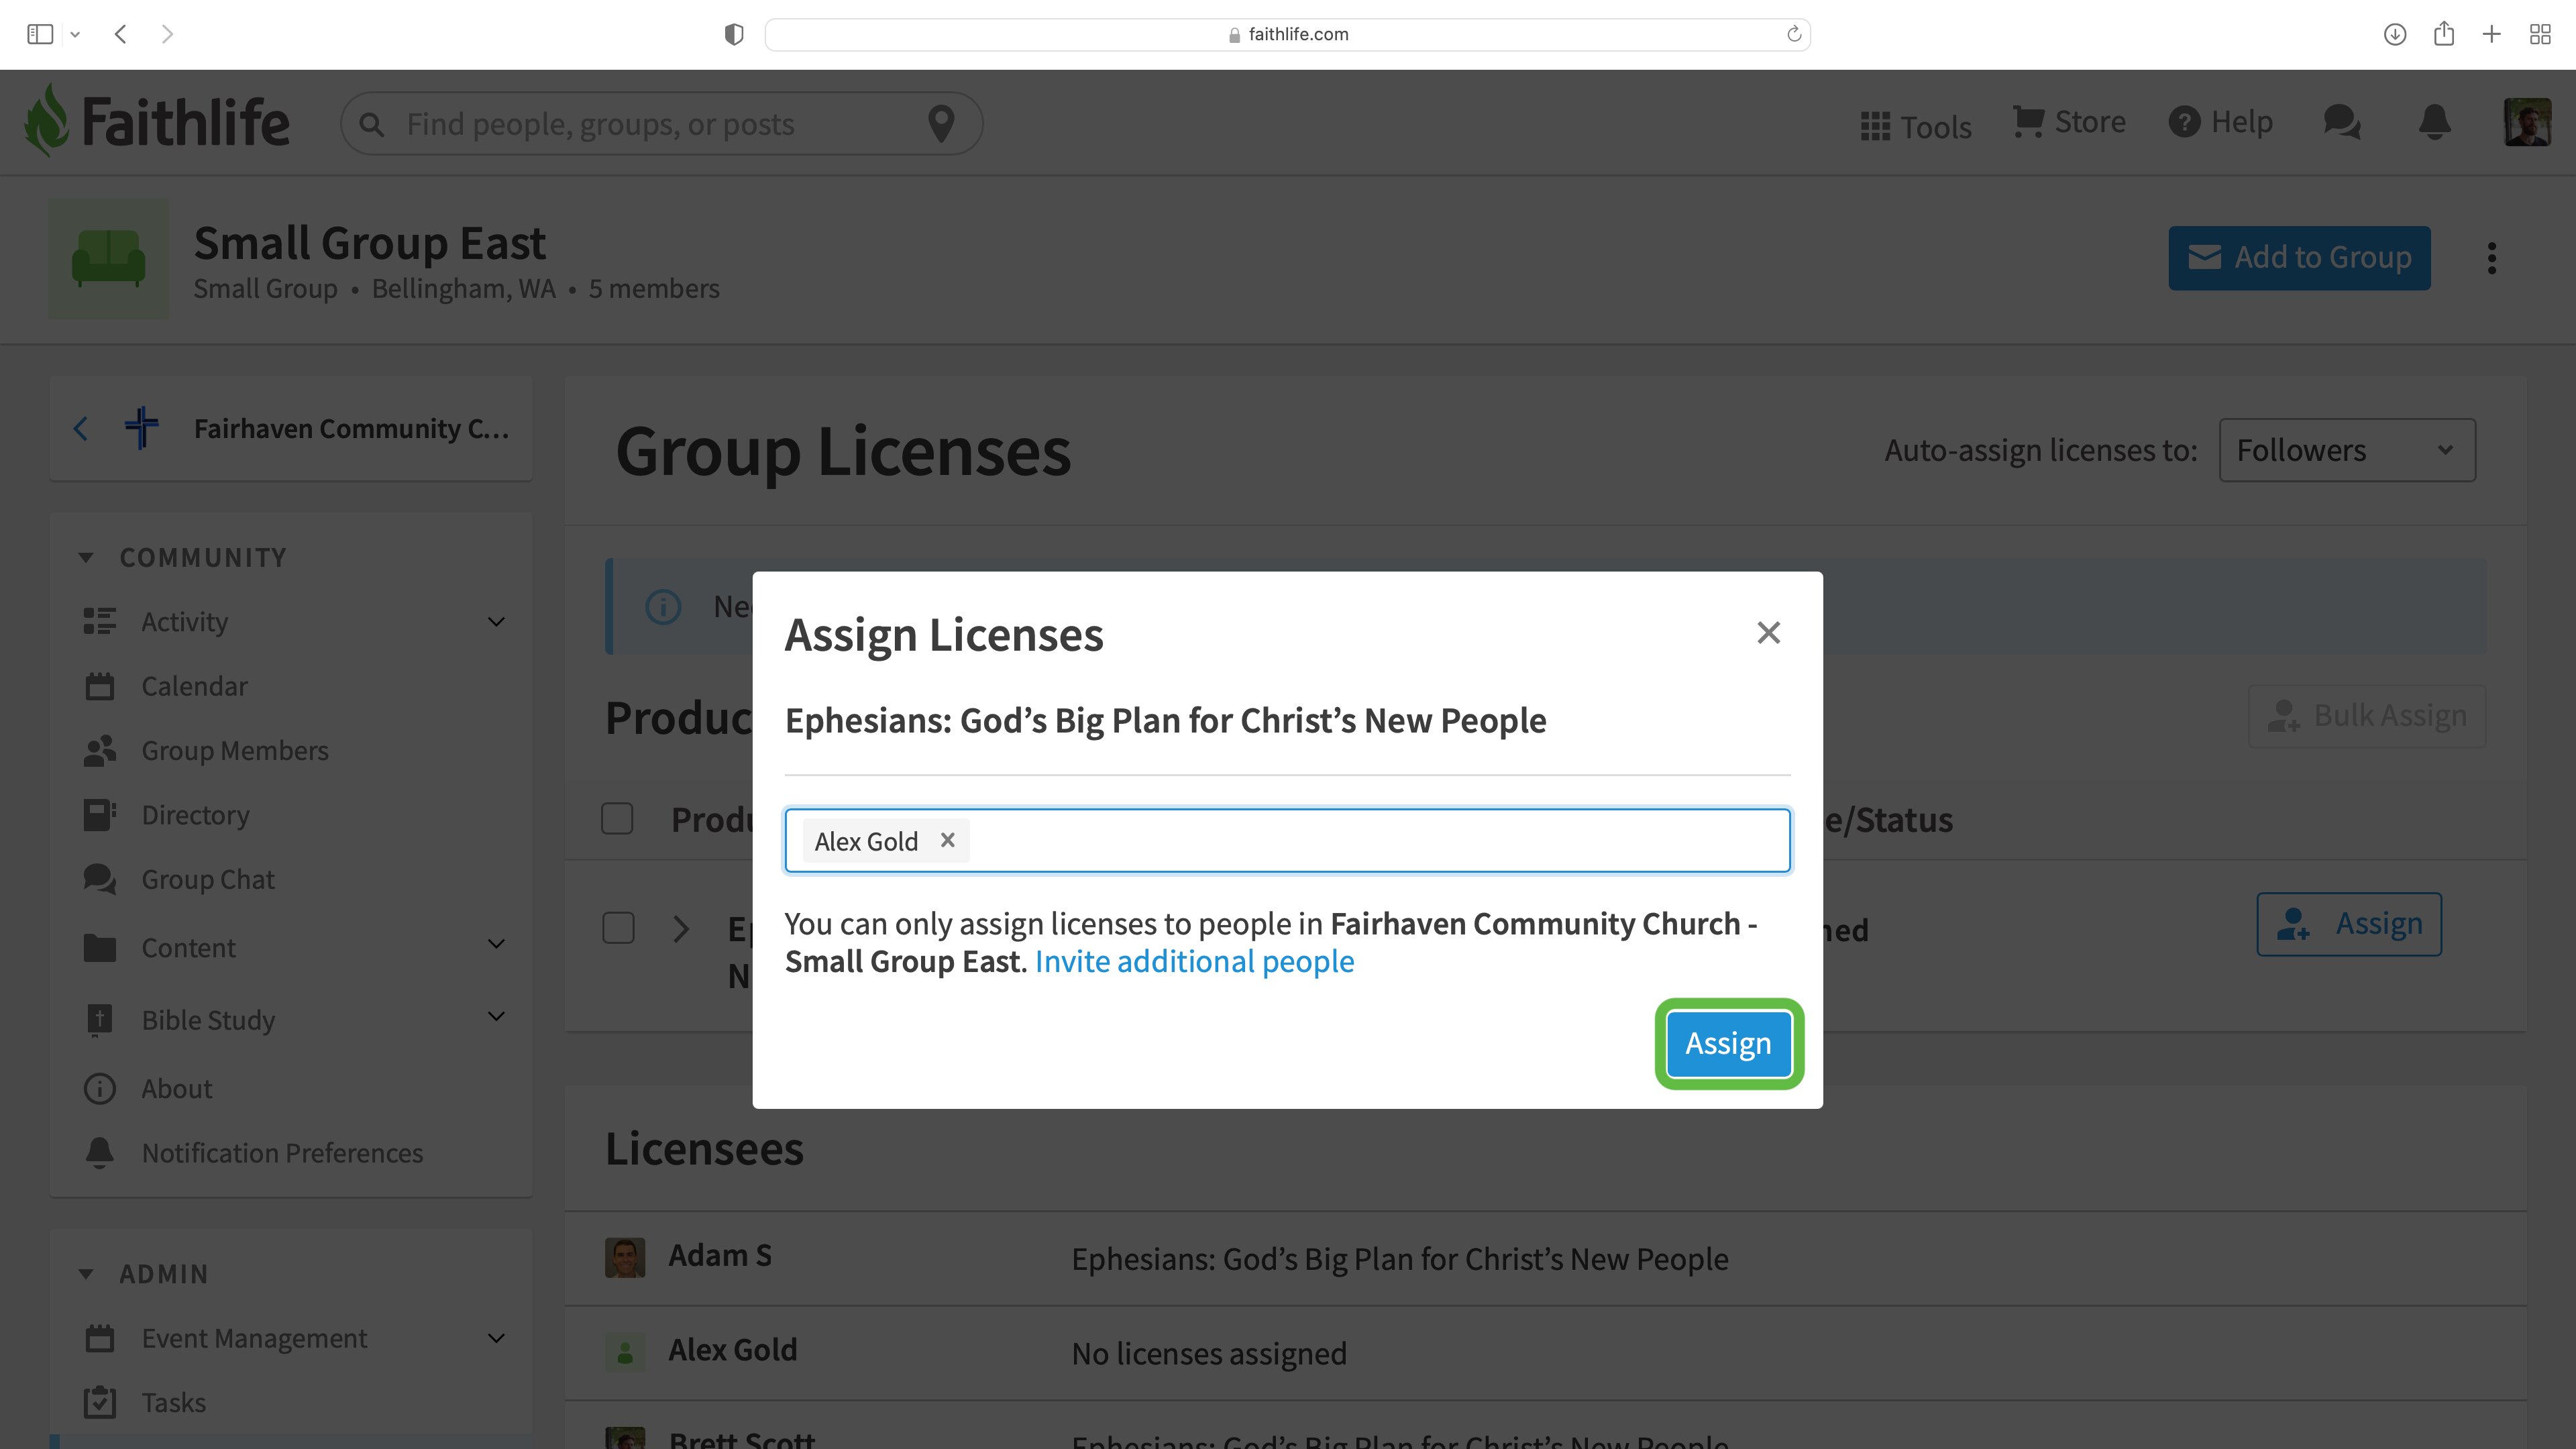Check the Ephesians product row checkbox

pyautogui.click(x=618, y=928)
